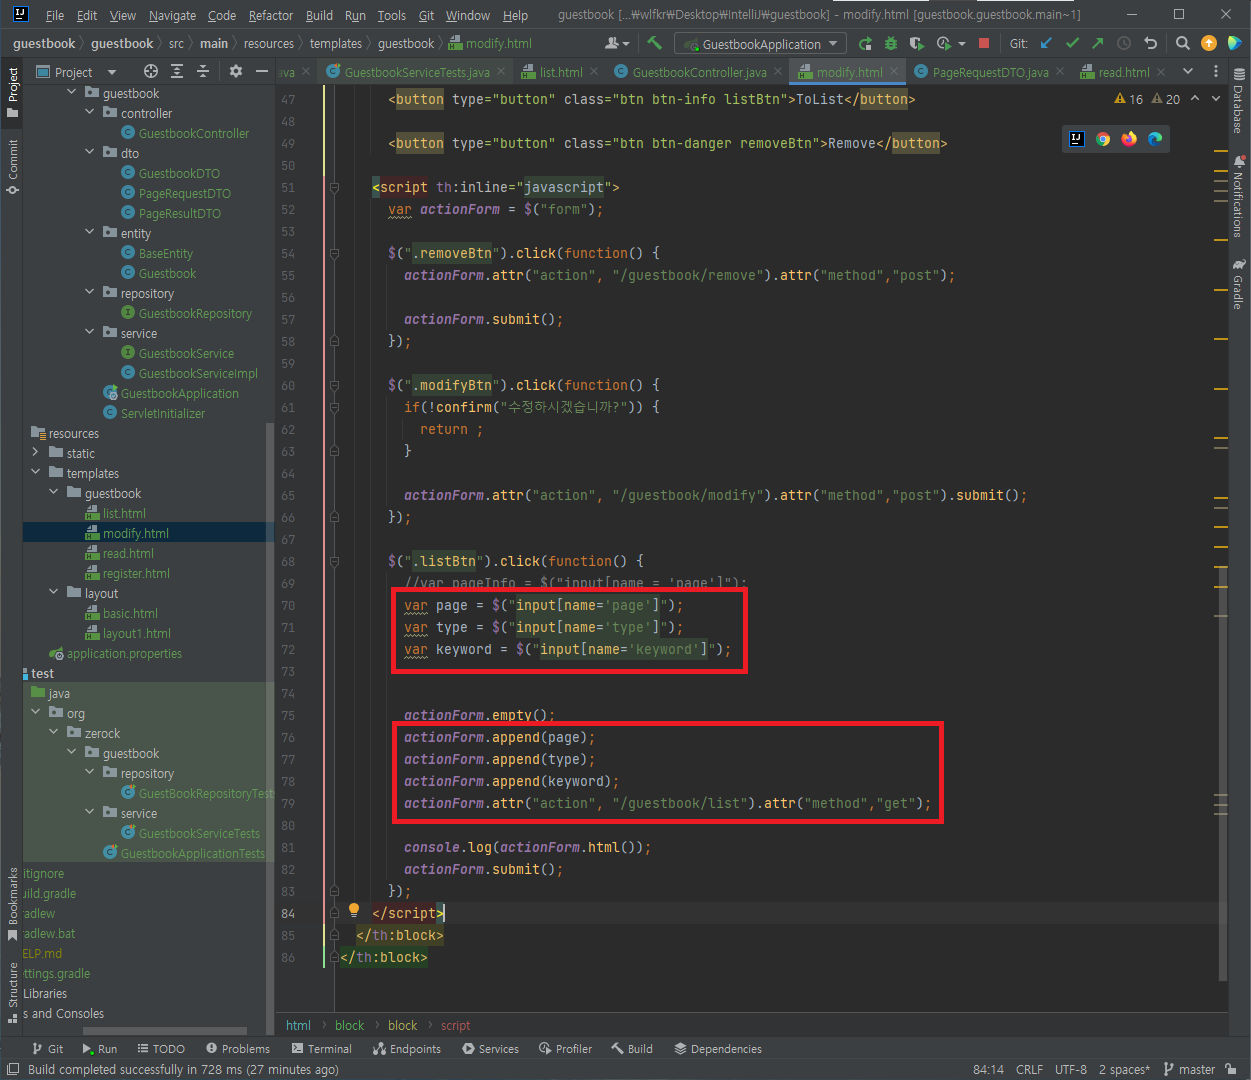Select opened file crosshair icon in Project panel
Image resolution: width=1251 pixels, height=1080 pixels.
click(x=150, y=71)
